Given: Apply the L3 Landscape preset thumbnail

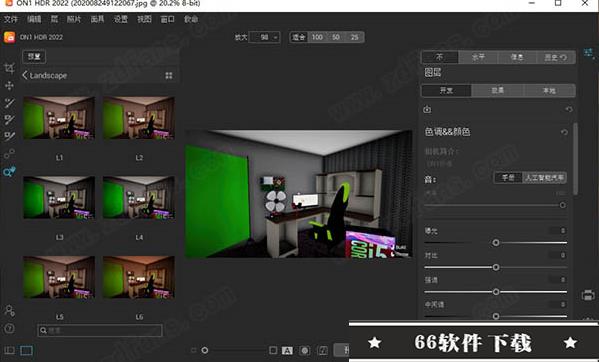Looking at the screenshot, I should [x=59, y=197].
